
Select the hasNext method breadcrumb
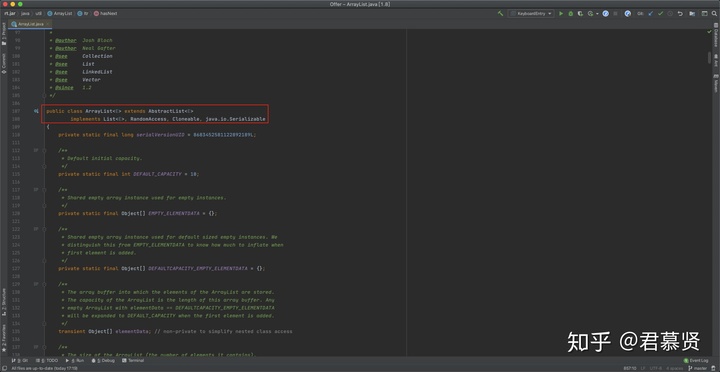click(106, 14)
